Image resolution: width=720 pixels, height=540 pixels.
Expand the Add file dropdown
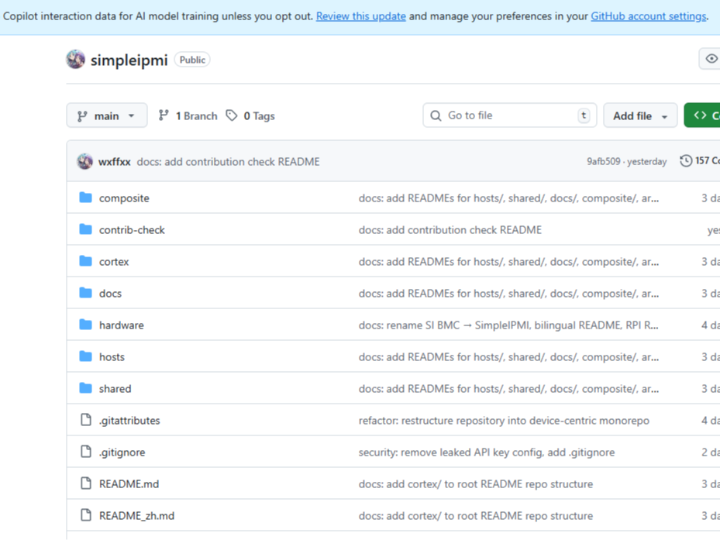click(640, 116)
